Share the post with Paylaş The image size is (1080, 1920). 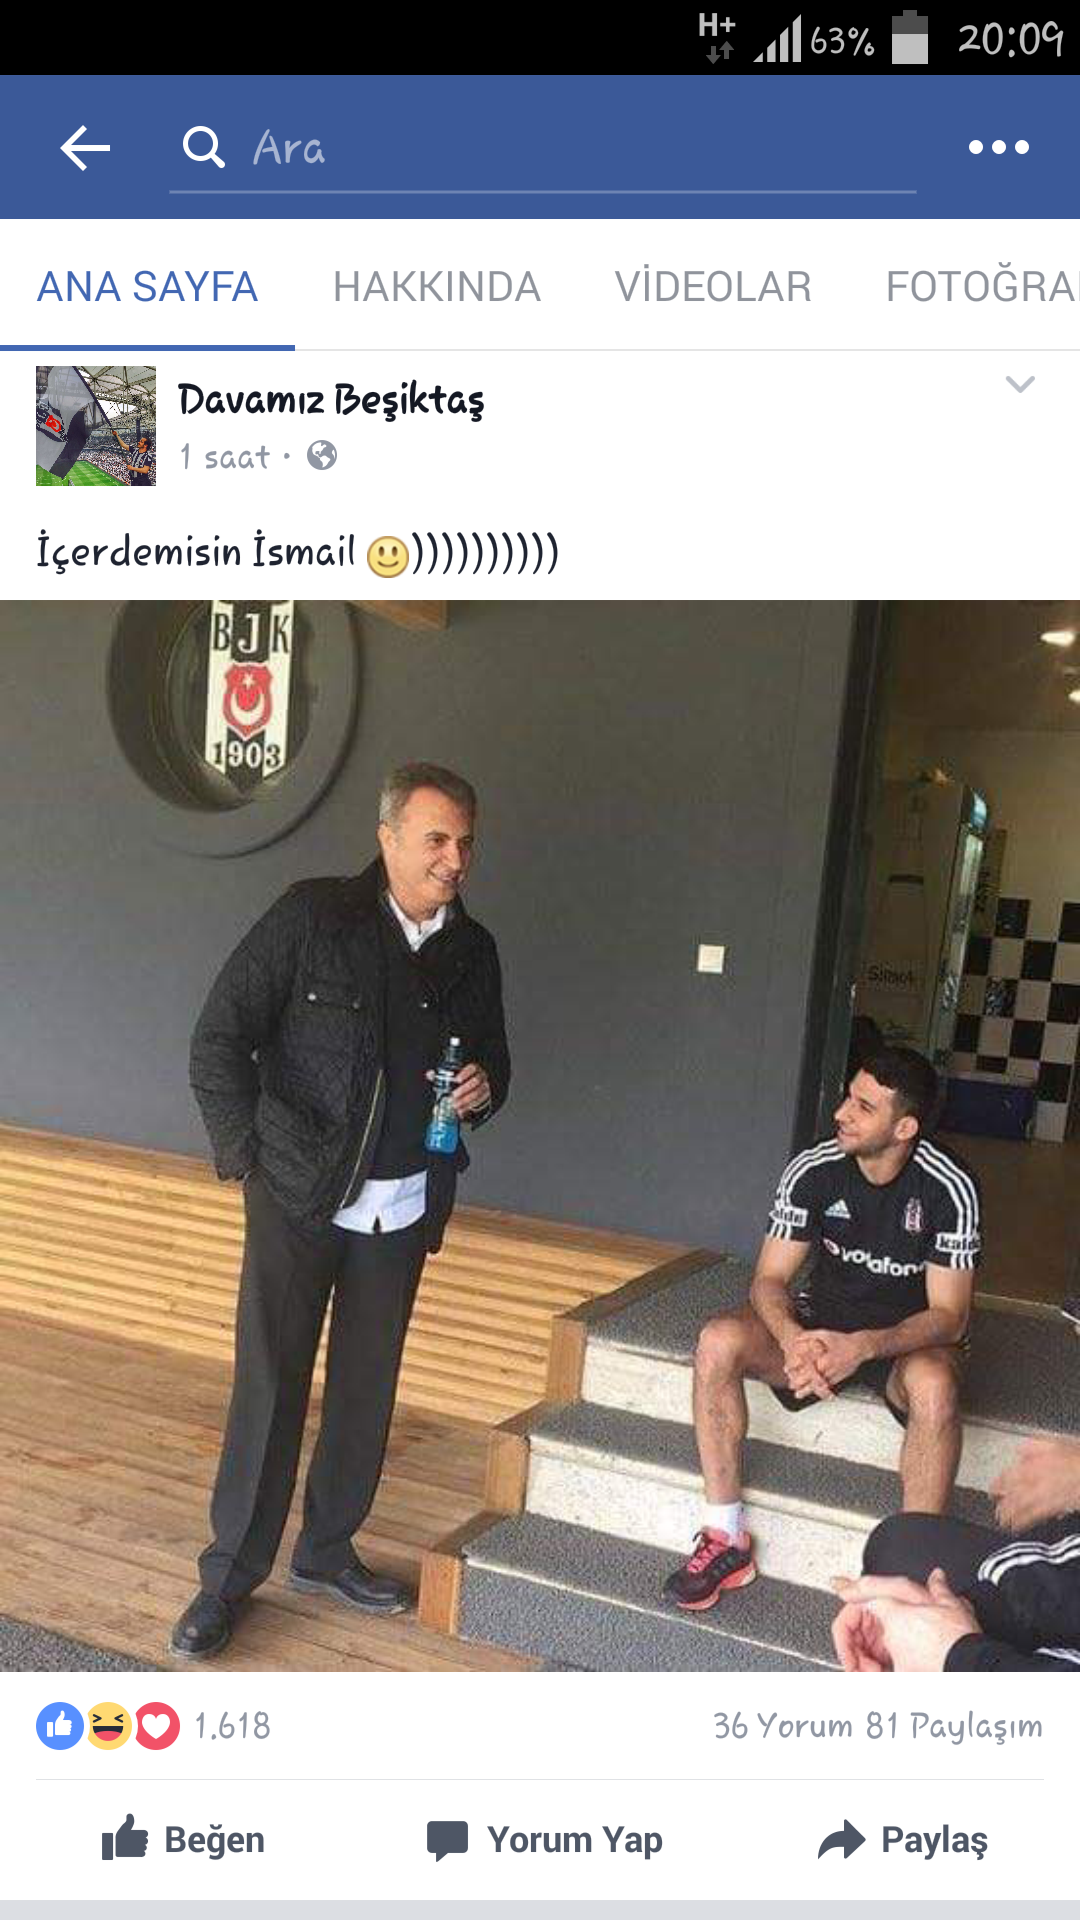click(x=903, y=1840)
